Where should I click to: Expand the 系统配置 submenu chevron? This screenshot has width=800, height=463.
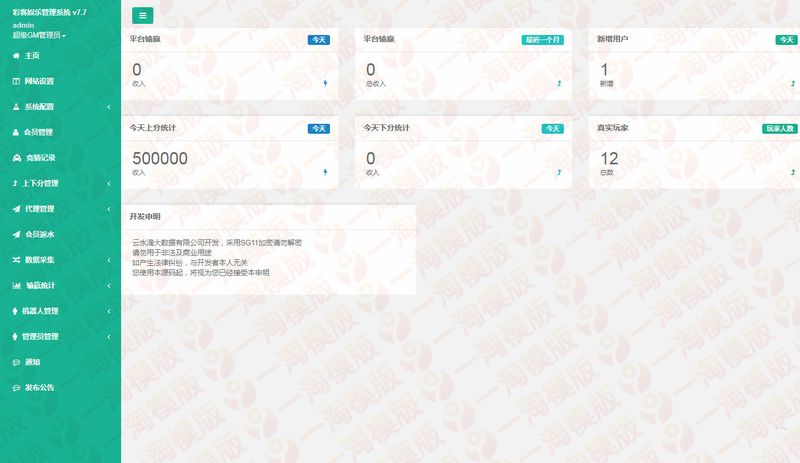click(109, 107)
